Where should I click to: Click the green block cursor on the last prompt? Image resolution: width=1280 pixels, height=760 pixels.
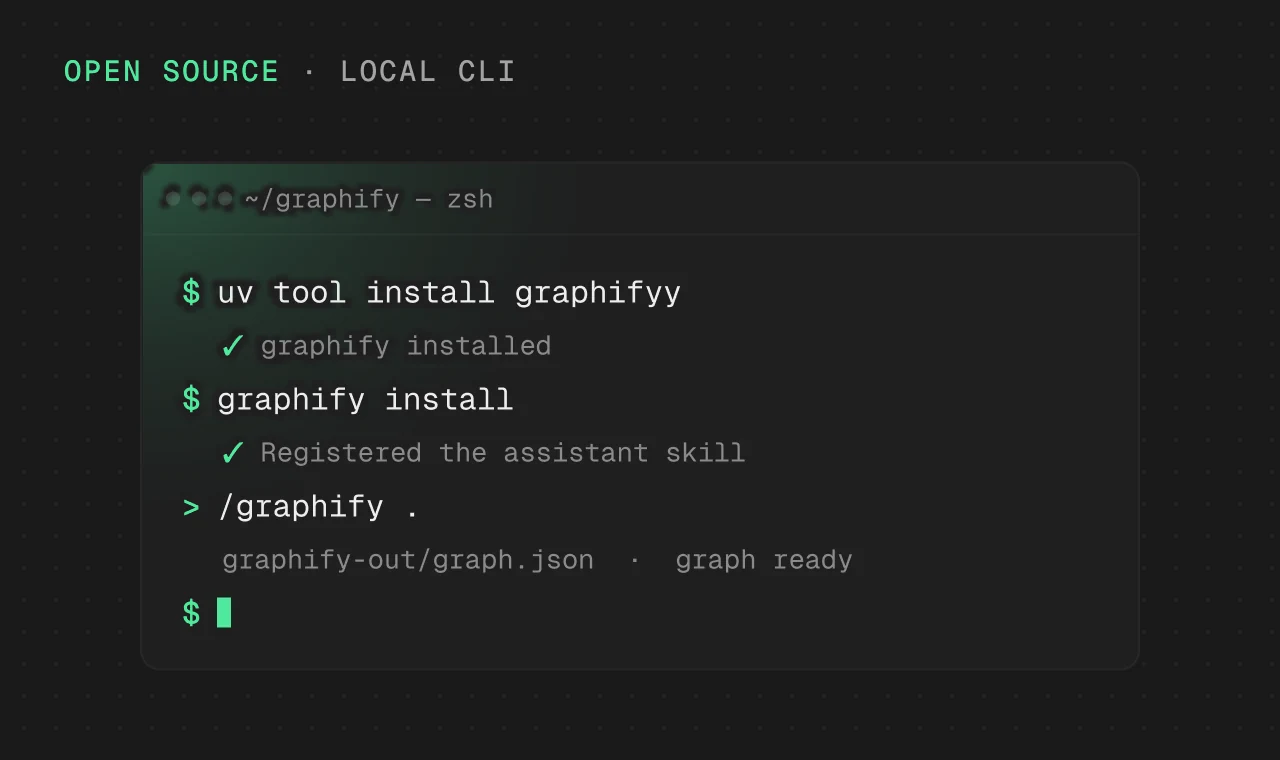[224, 612]
